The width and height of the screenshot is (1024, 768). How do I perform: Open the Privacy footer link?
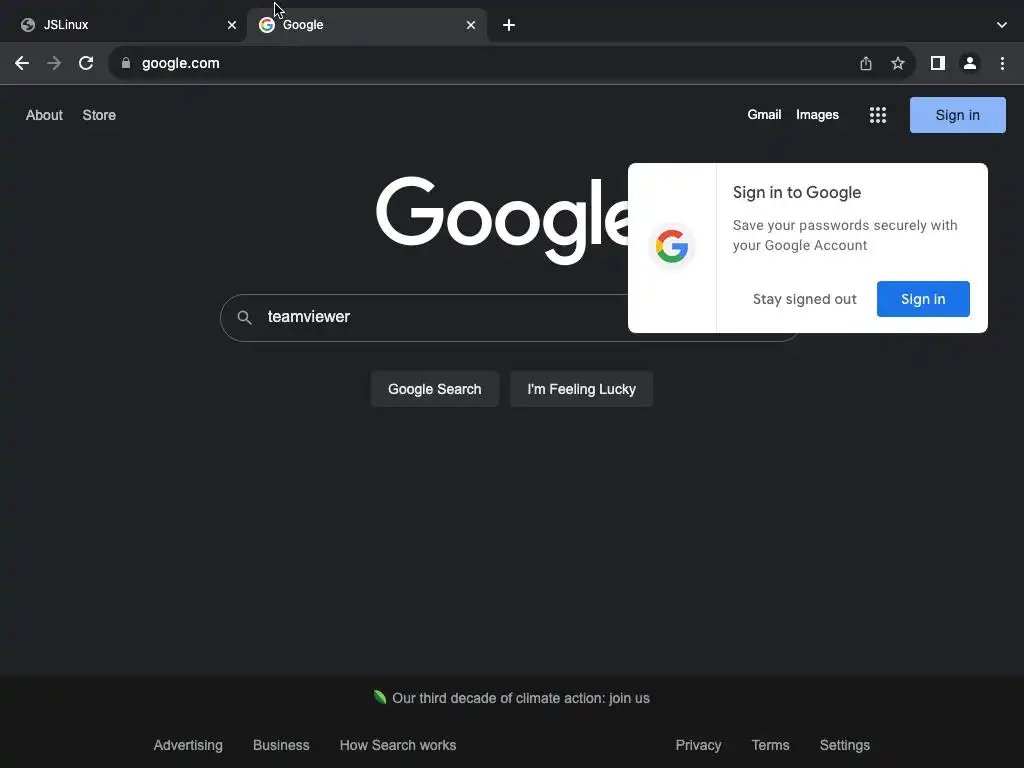pyautogui.click(x=698, y=745)
